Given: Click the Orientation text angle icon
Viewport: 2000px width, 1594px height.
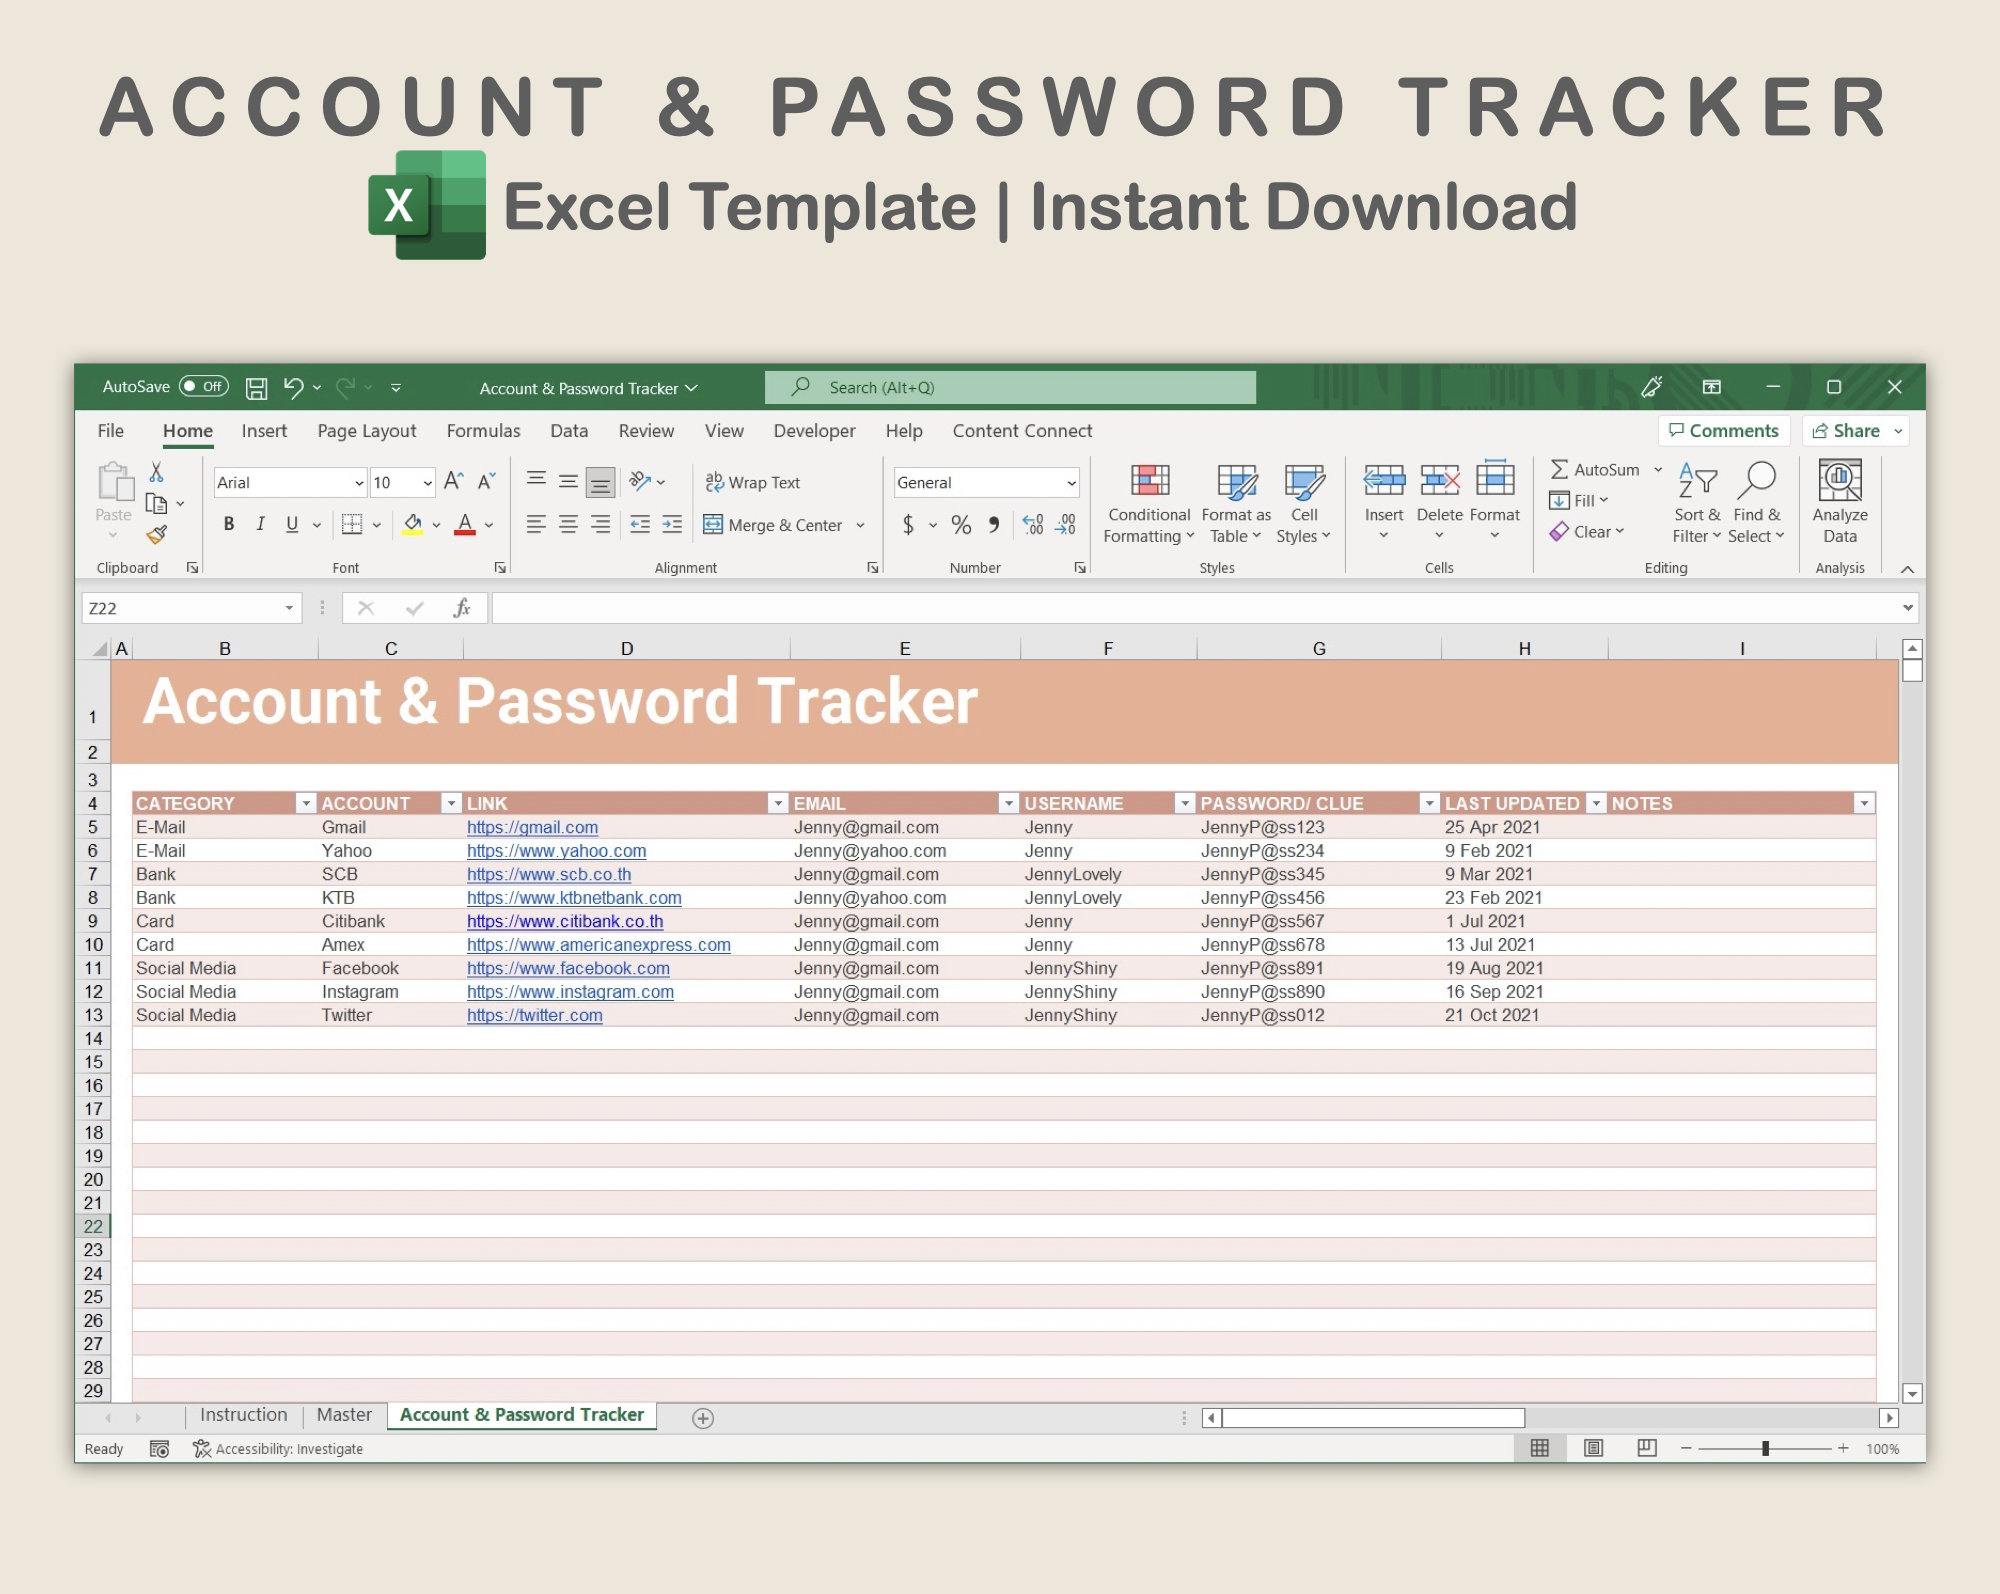Looking at the screenshot, I should tap(640, 482).
